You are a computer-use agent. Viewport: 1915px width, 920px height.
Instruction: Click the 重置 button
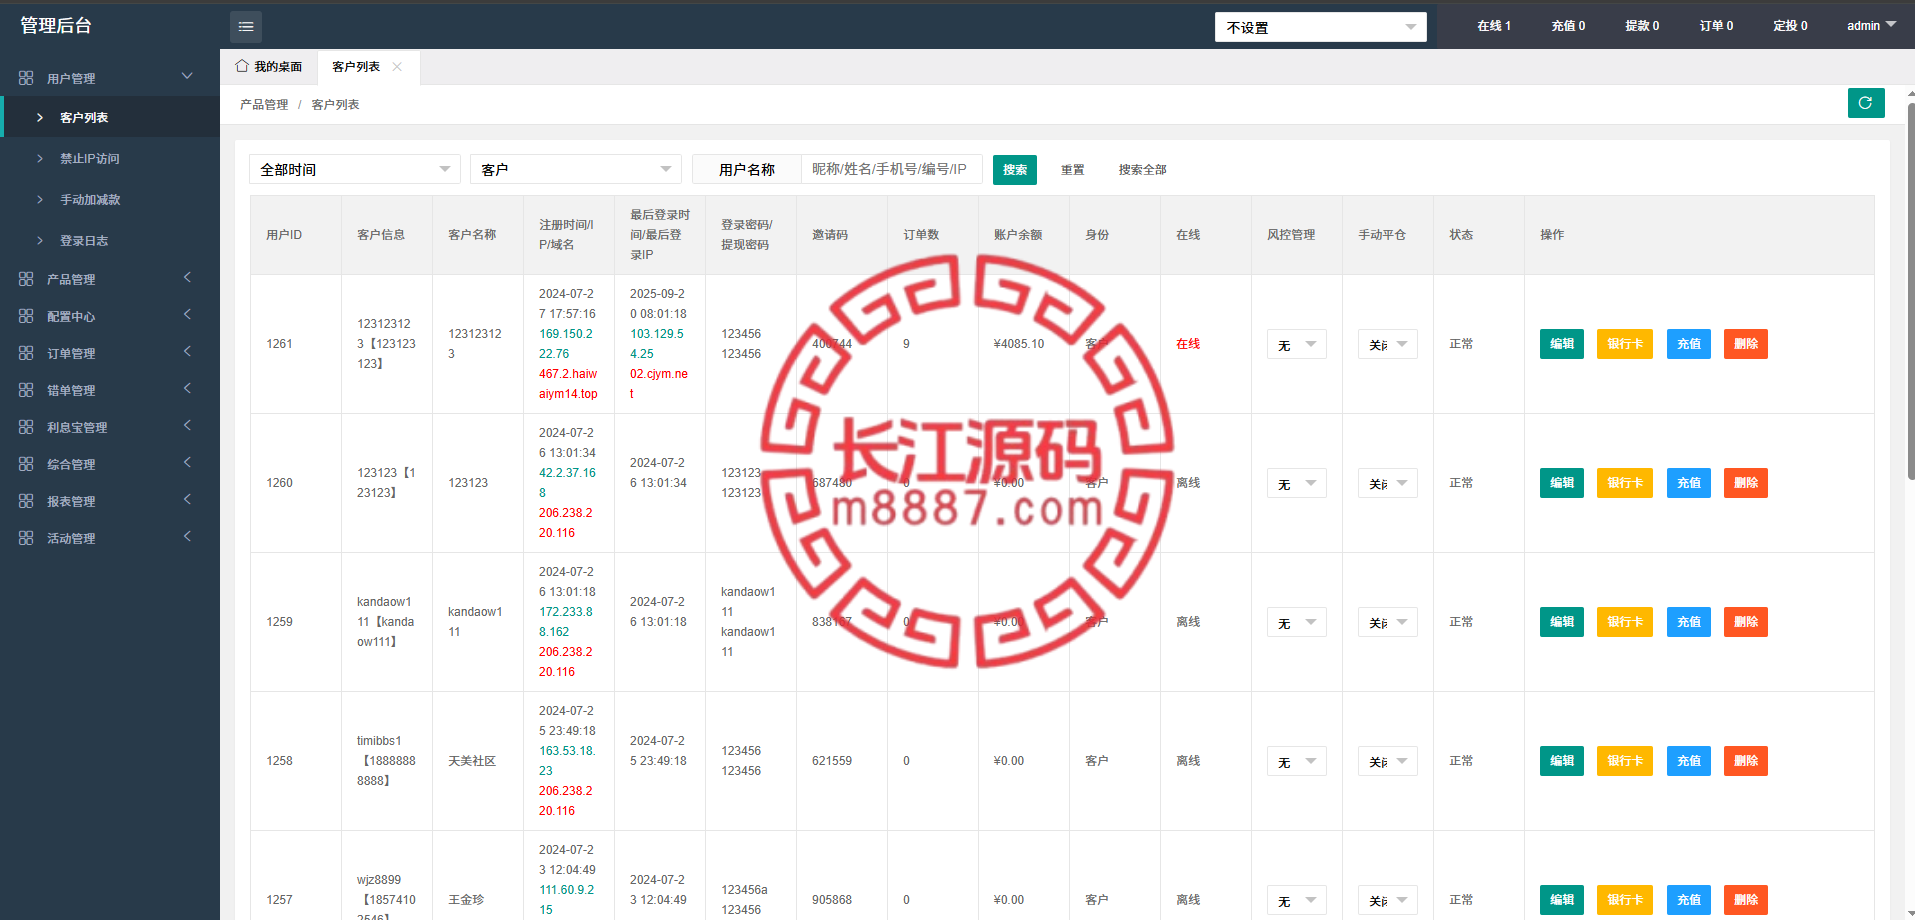pyautogui.click(x=1073, y=170)
